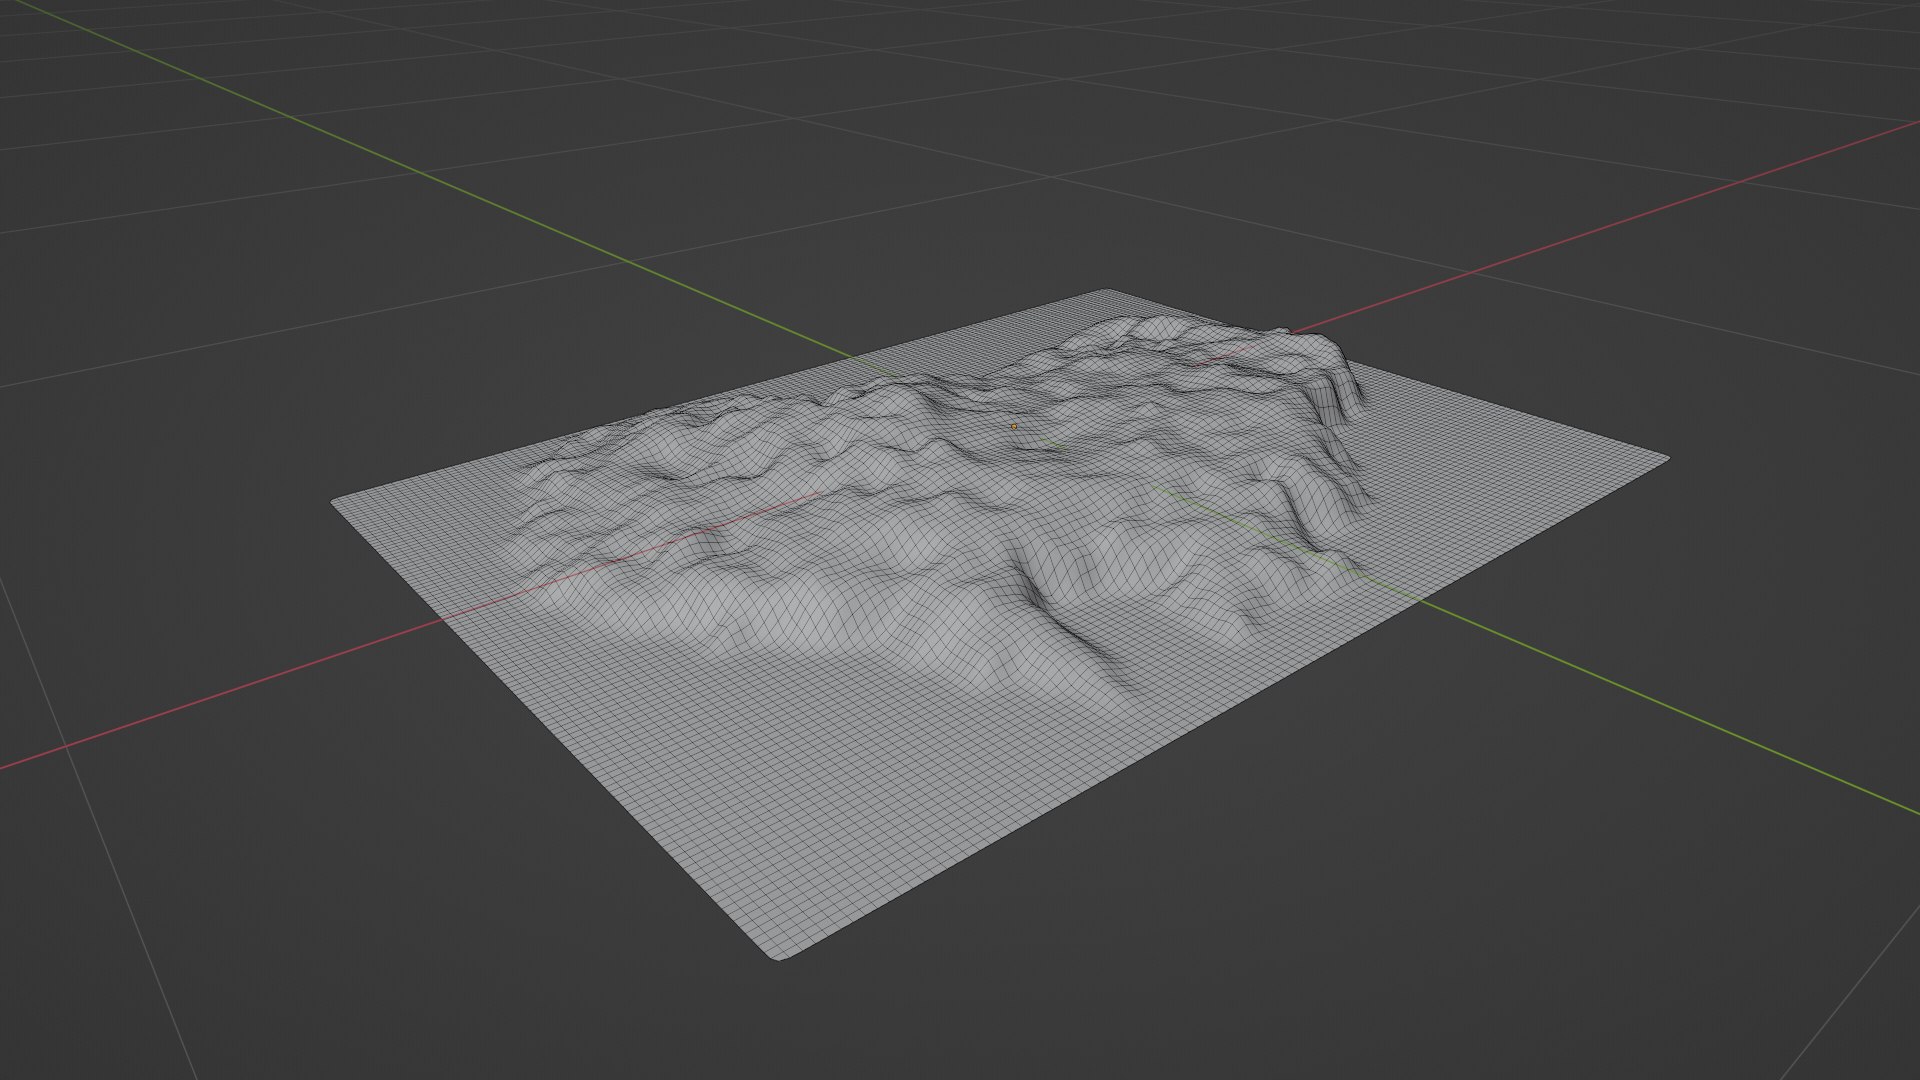1920x1080 pixels.
Task: Click the orange object origin dot
Action: (x=1014, y=426)
